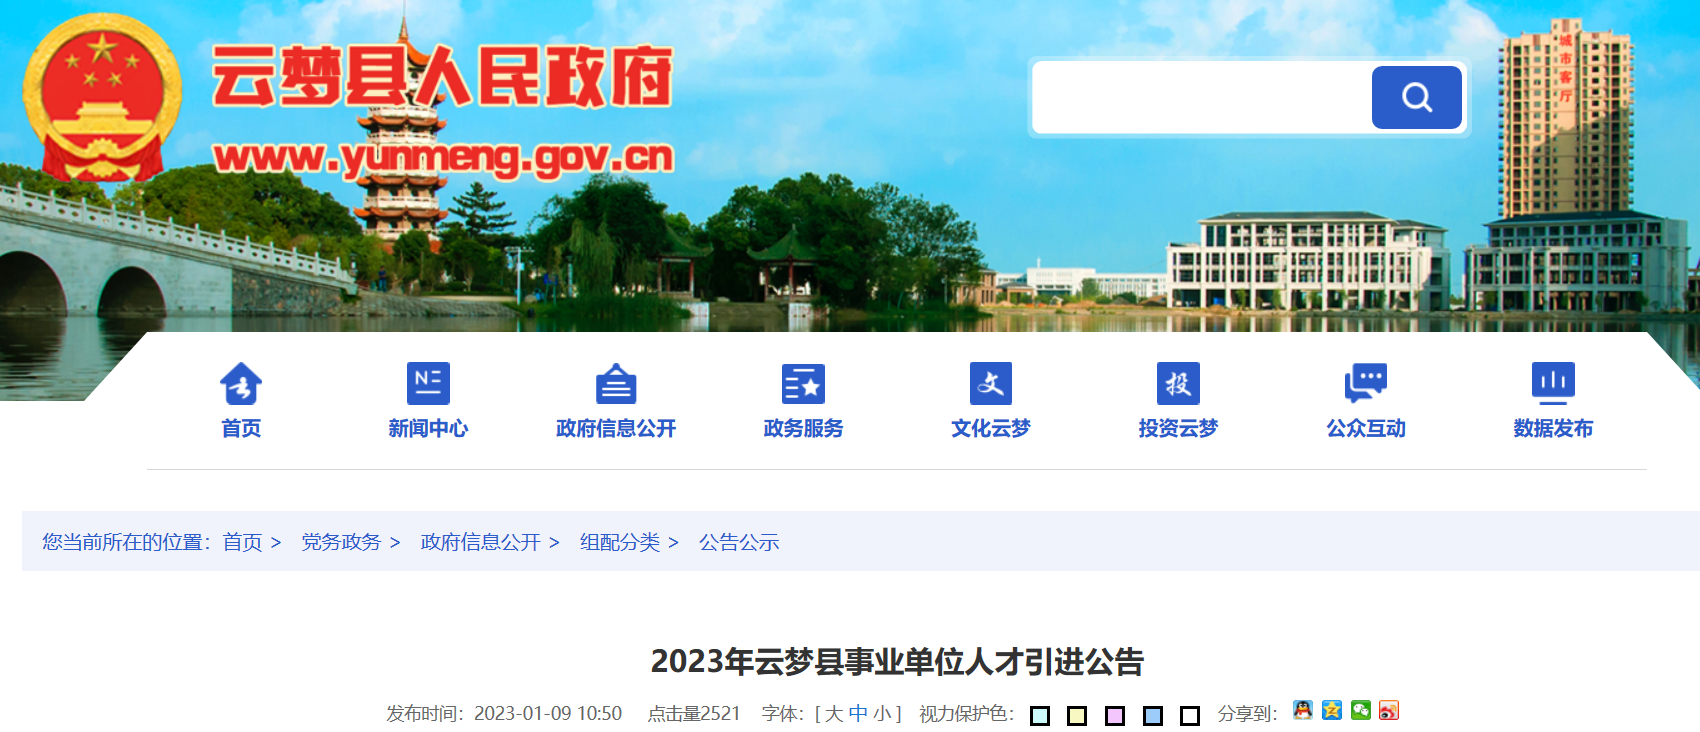1700x732 pixels.
Task: Open the 文化云梦 navigation menu label
Action: pyautogui.click(x=991, y=429)
